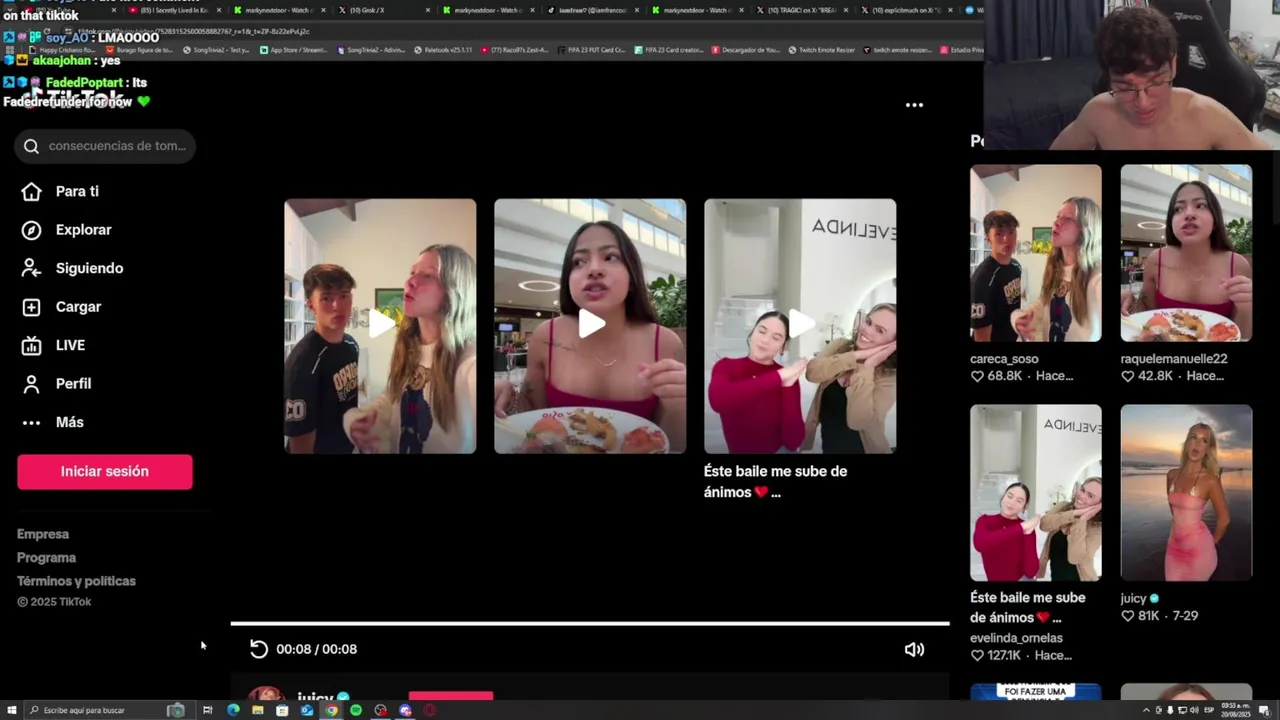The height and width of the screenshot is (720, 1280).
Task: Click the person-check icon beside Siguiendo
Action: pyautogui.click(x=31, y=268)
